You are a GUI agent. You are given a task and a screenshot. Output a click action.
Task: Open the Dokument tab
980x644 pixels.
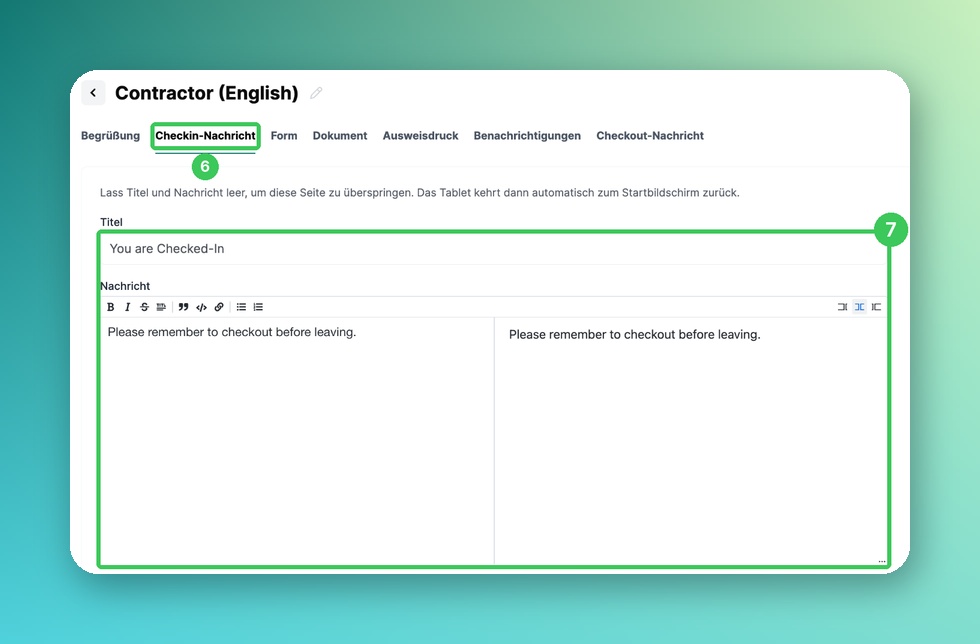click(x=340, y=136)
